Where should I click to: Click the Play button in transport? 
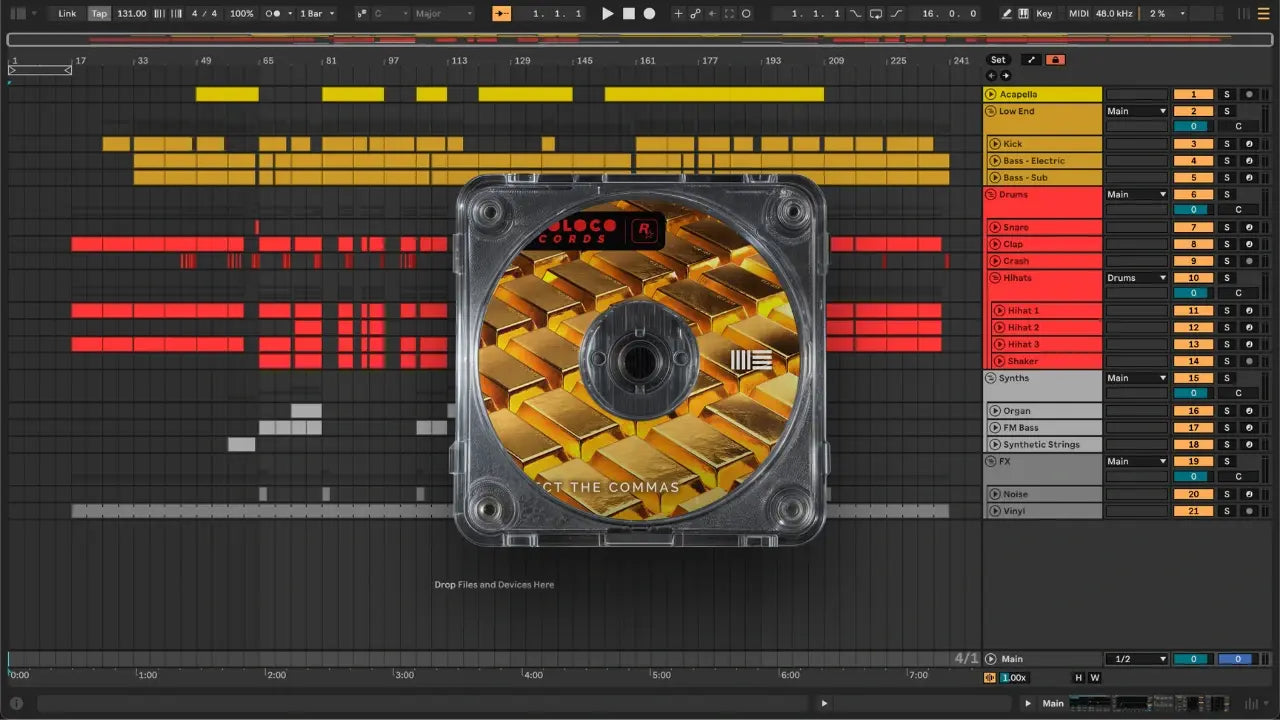[x=607, y=14]
